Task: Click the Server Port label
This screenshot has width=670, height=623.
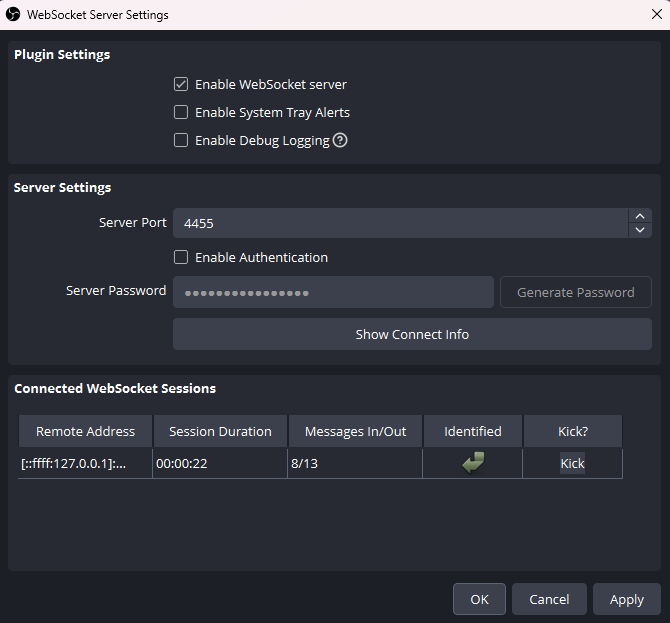Action: (132, 223)
